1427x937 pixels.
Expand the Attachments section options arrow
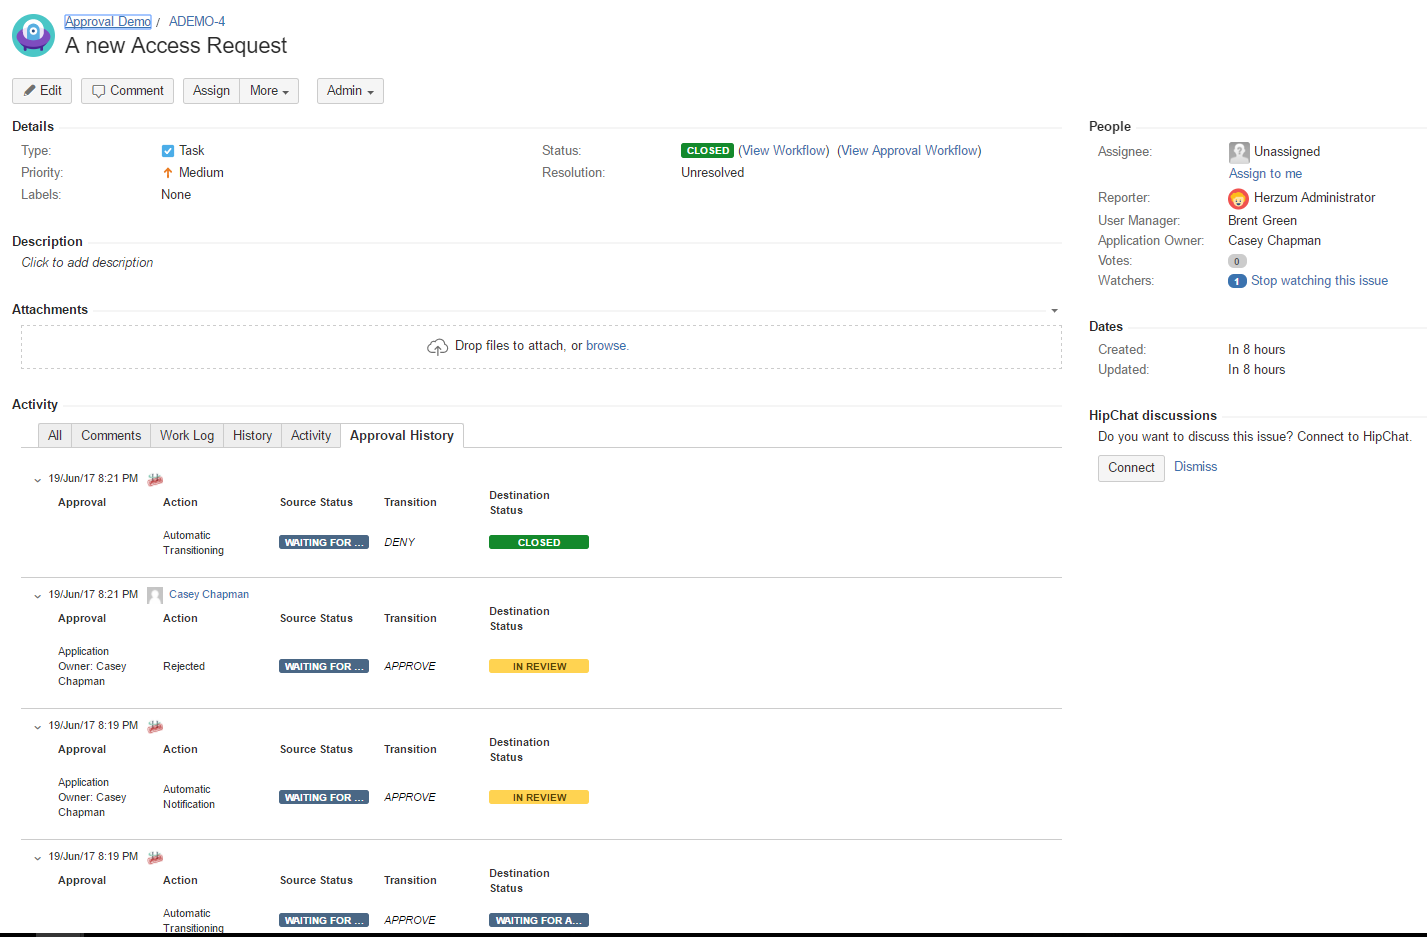pyautogui.click(x=1054, y=311)
